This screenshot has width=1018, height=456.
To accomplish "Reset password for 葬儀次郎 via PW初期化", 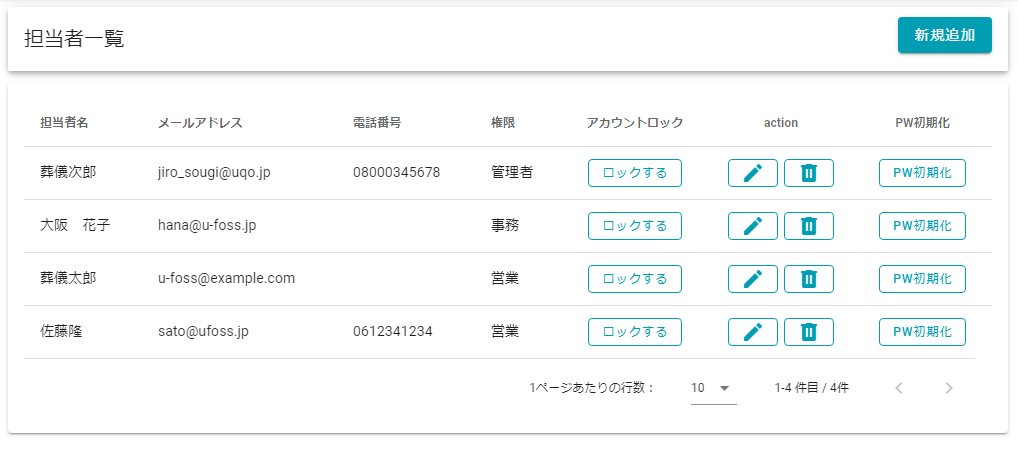I will [922, 173].
